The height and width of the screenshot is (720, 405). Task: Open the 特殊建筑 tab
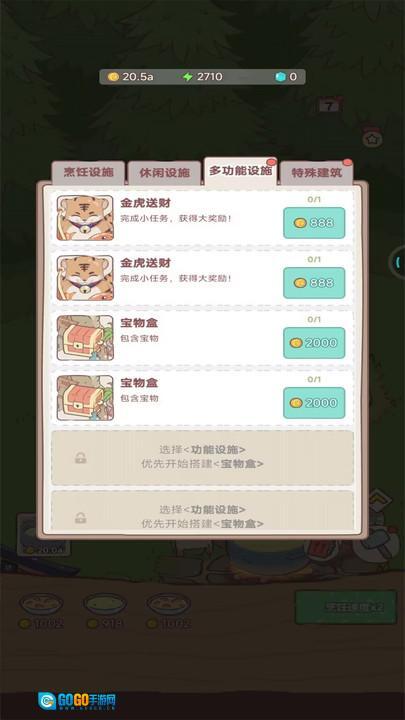point(317,173)
